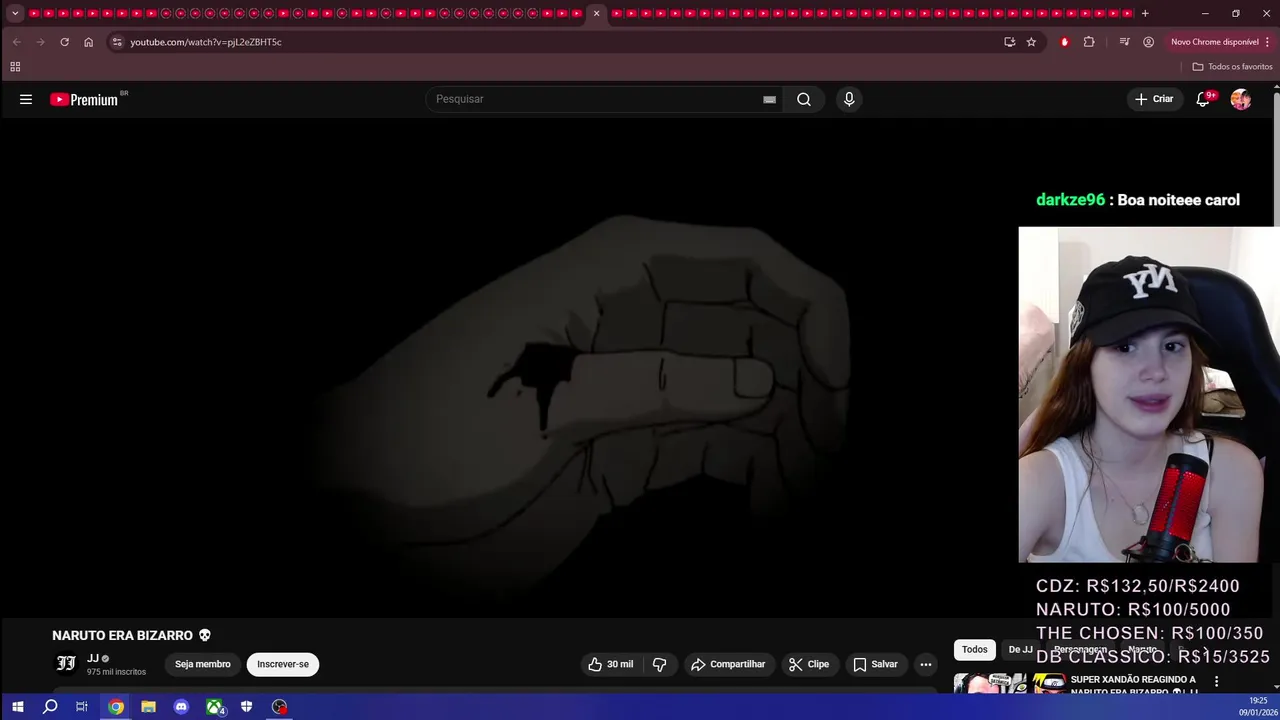Open the JJ channel name link
Screen dimensions: 1280x720
coord(93,658)
